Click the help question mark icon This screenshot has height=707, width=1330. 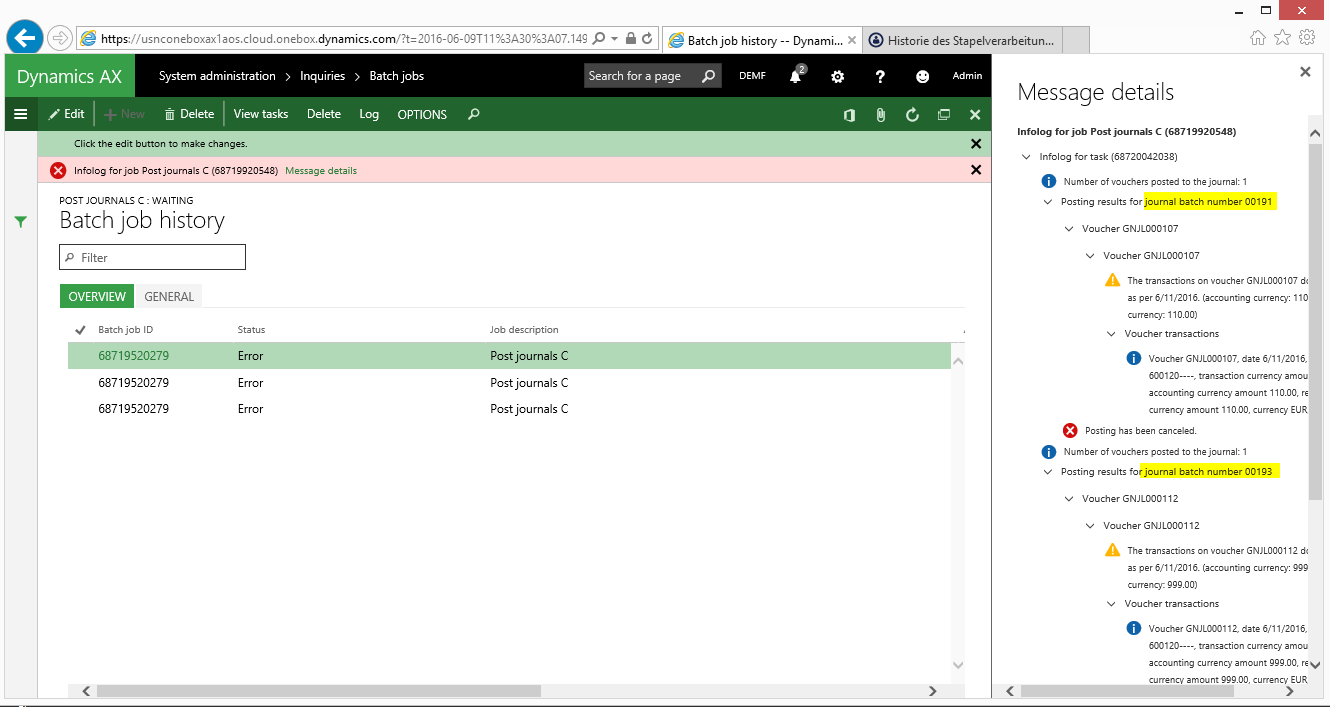pos(880,77)
